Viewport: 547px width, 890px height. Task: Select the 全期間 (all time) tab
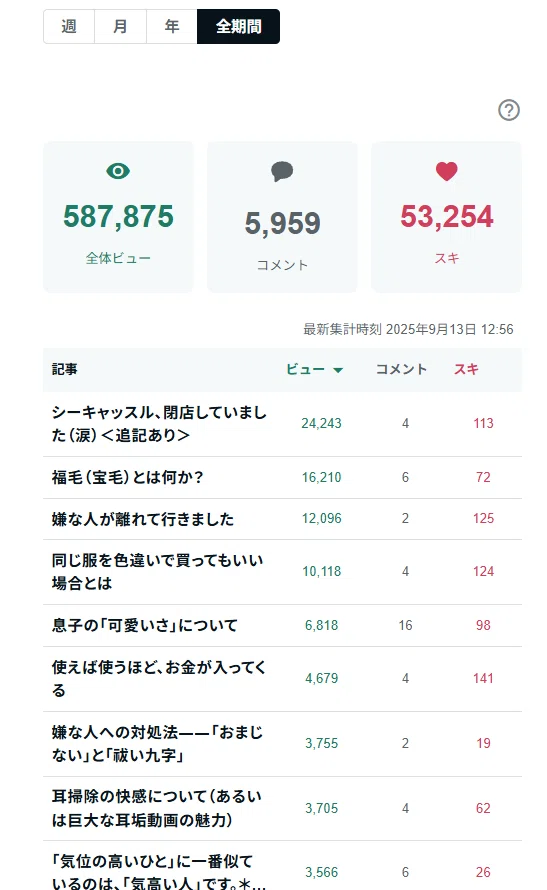238,26
